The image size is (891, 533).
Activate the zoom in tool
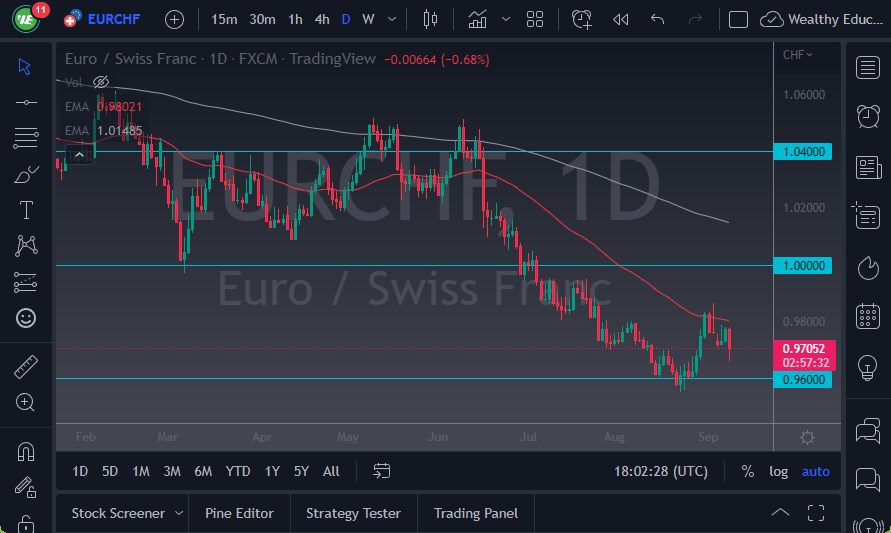[25, 402]
